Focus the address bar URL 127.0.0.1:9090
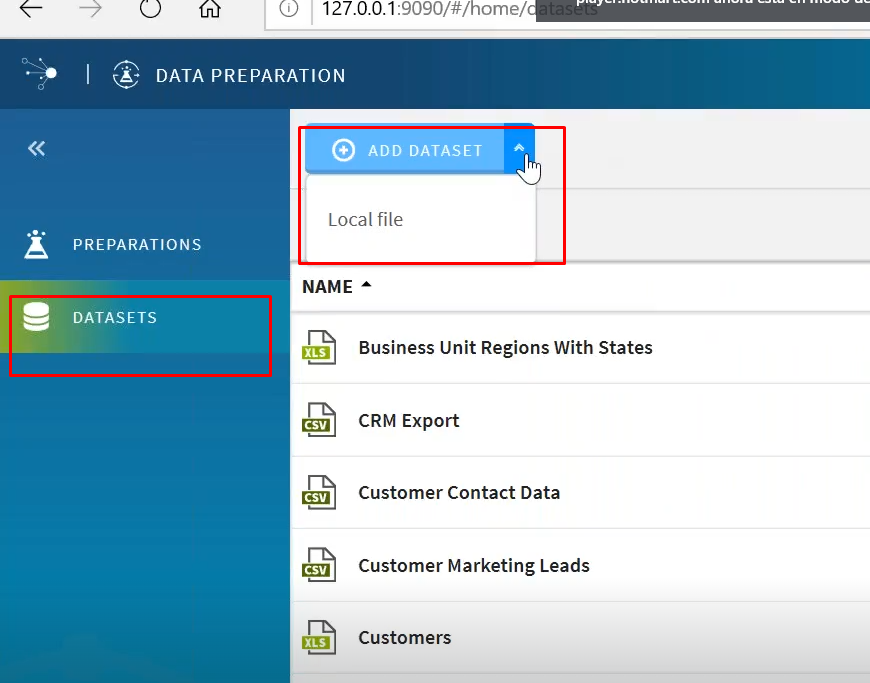This screenshot has width=870, height=683. point(459,9)
